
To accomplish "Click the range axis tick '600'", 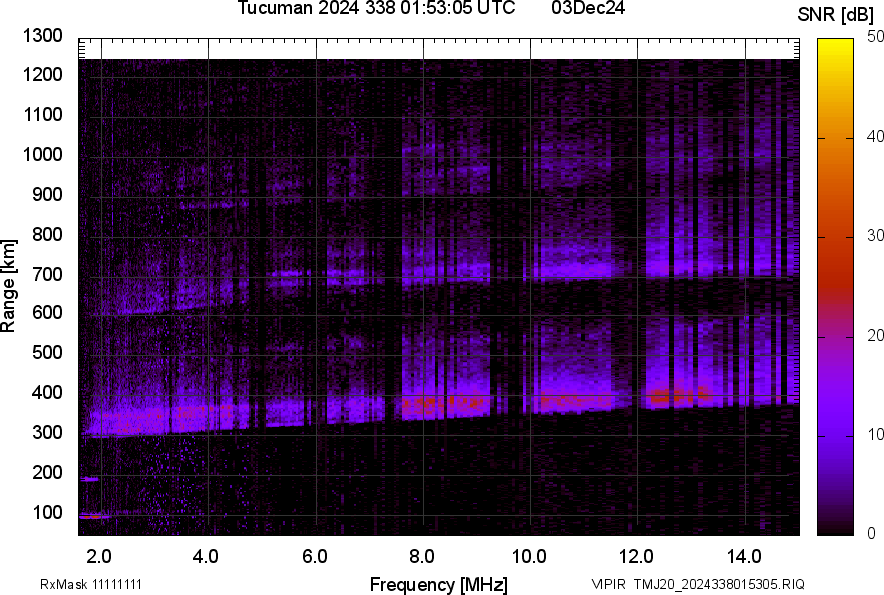I will pyautogui.click(x=47, y=312).
